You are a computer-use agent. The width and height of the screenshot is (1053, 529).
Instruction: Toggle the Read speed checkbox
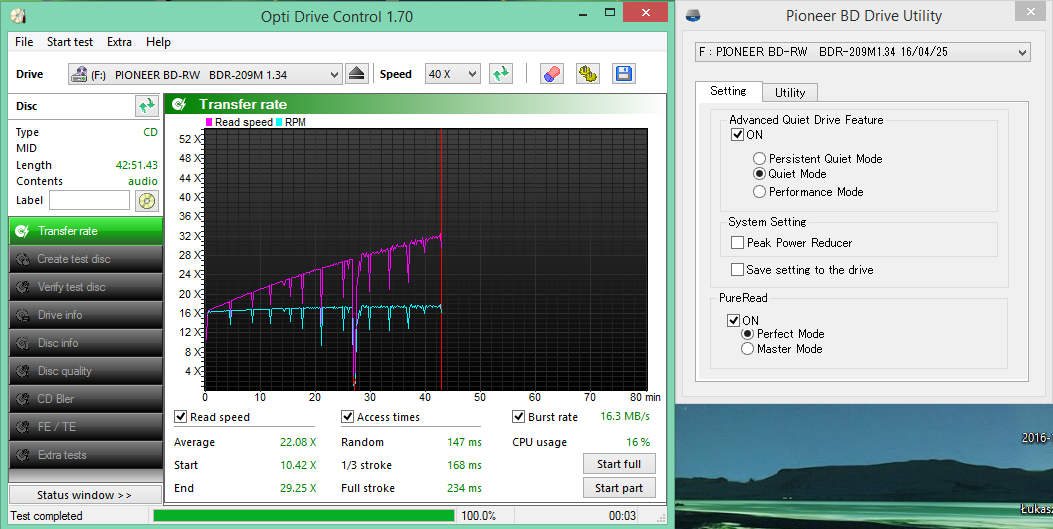(181, 417)
